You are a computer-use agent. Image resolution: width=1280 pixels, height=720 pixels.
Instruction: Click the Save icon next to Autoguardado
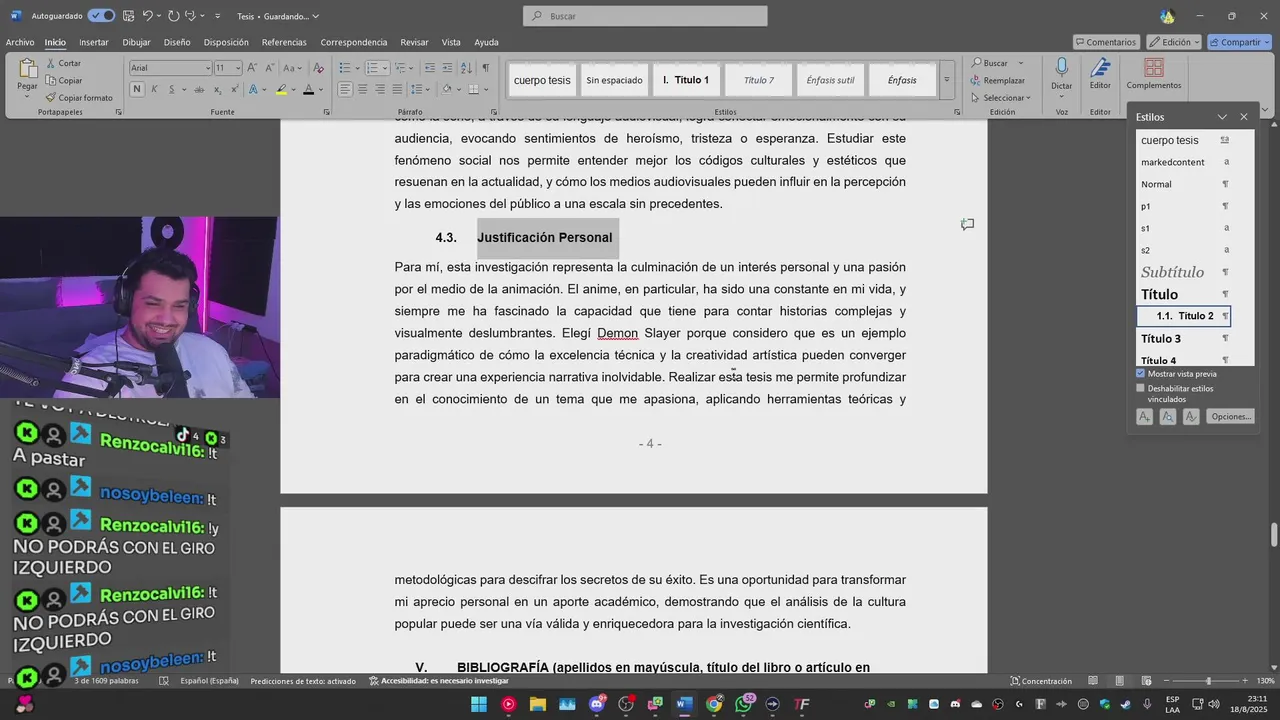128,16
